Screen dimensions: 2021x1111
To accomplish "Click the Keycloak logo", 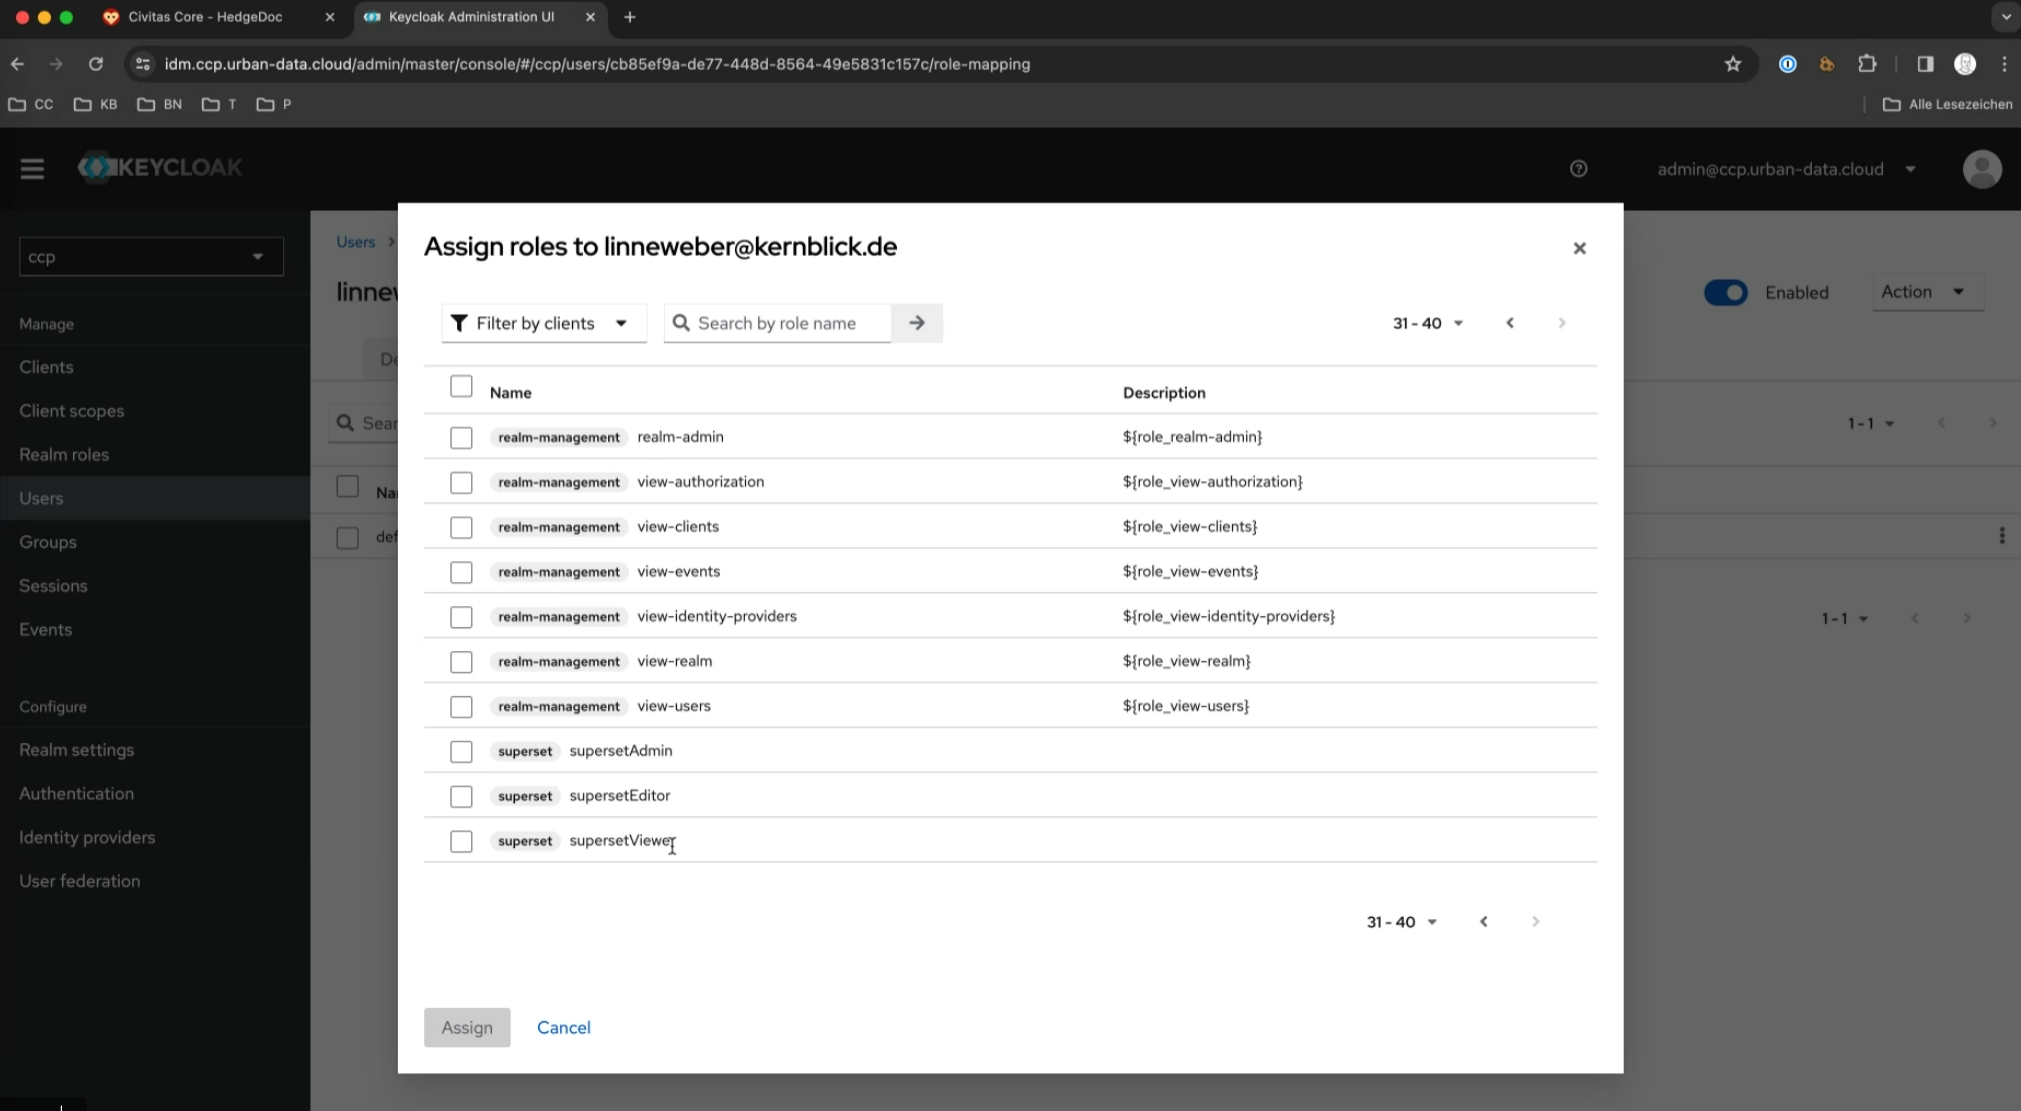I will pos(161,168).
